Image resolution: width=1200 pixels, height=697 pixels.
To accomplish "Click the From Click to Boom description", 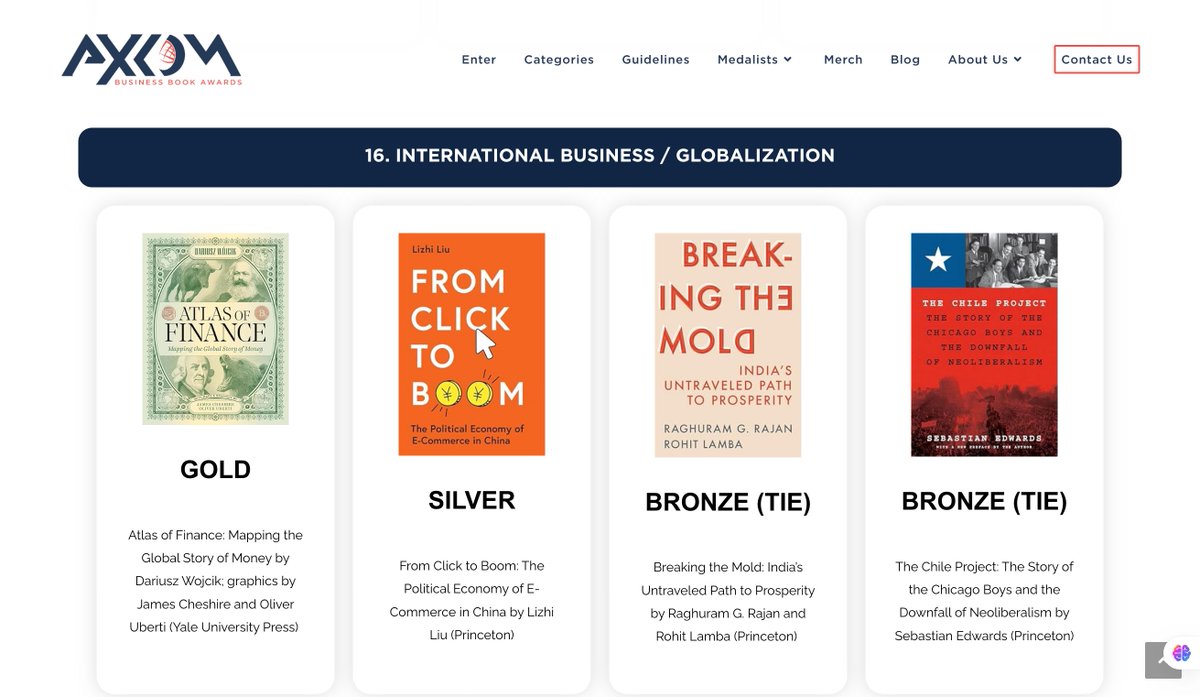I will 472,600.
